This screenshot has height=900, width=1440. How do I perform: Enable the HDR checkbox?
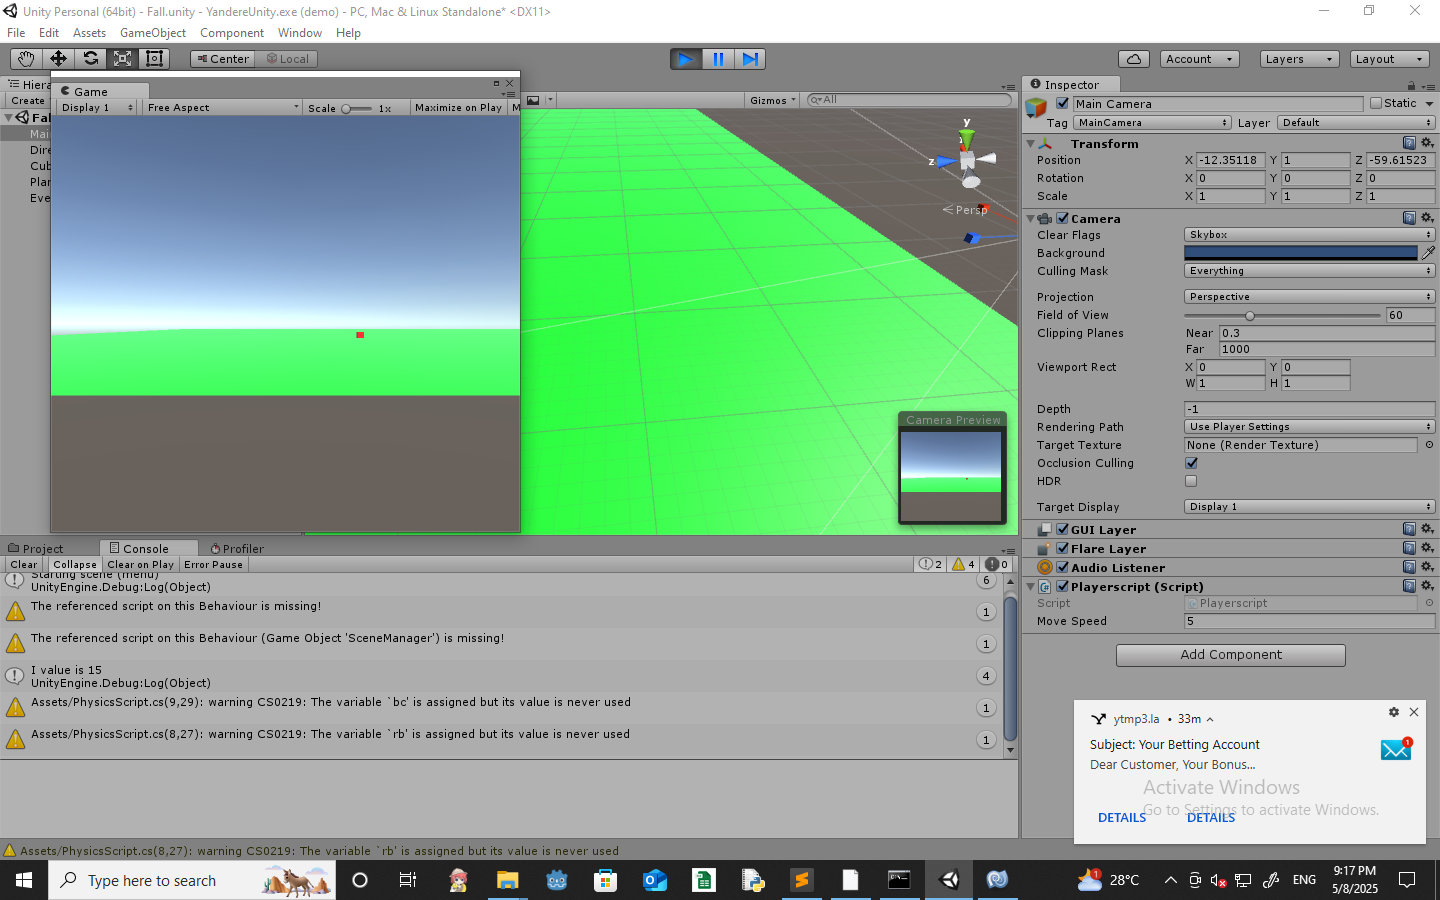point(1191,481)
